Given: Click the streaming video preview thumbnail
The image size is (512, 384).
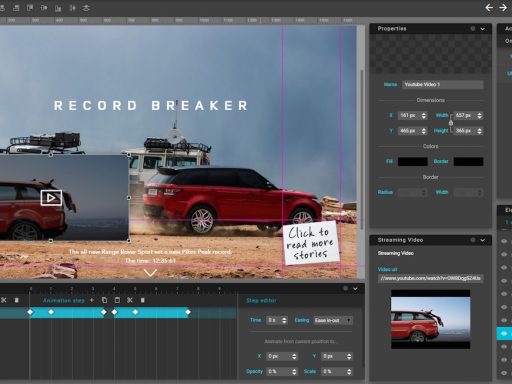Looking at the screenshot, I should pyautogui.click(x=430, y=319).
